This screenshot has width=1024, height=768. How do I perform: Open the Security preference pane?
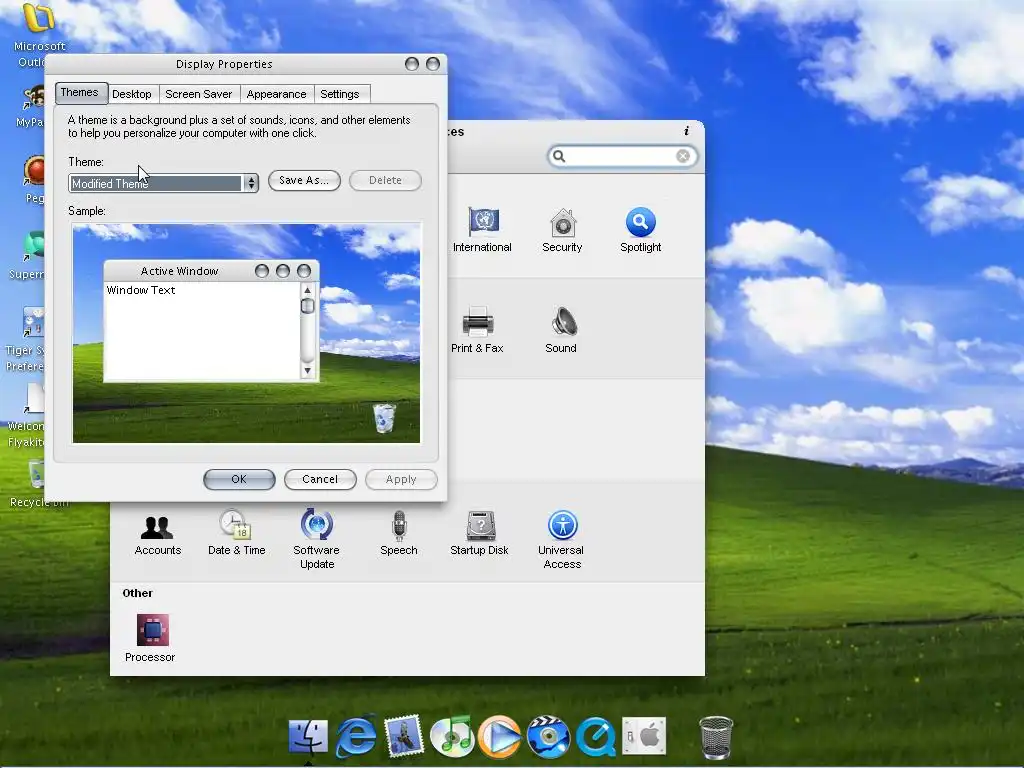click(562, 229)
